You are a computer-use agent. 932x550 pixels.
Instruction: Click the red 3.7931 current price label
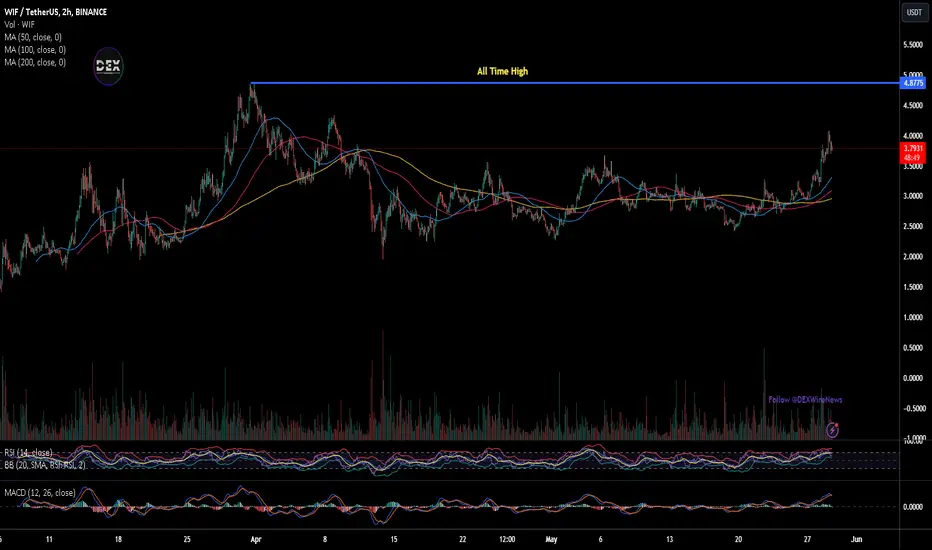tap(913, 153)
